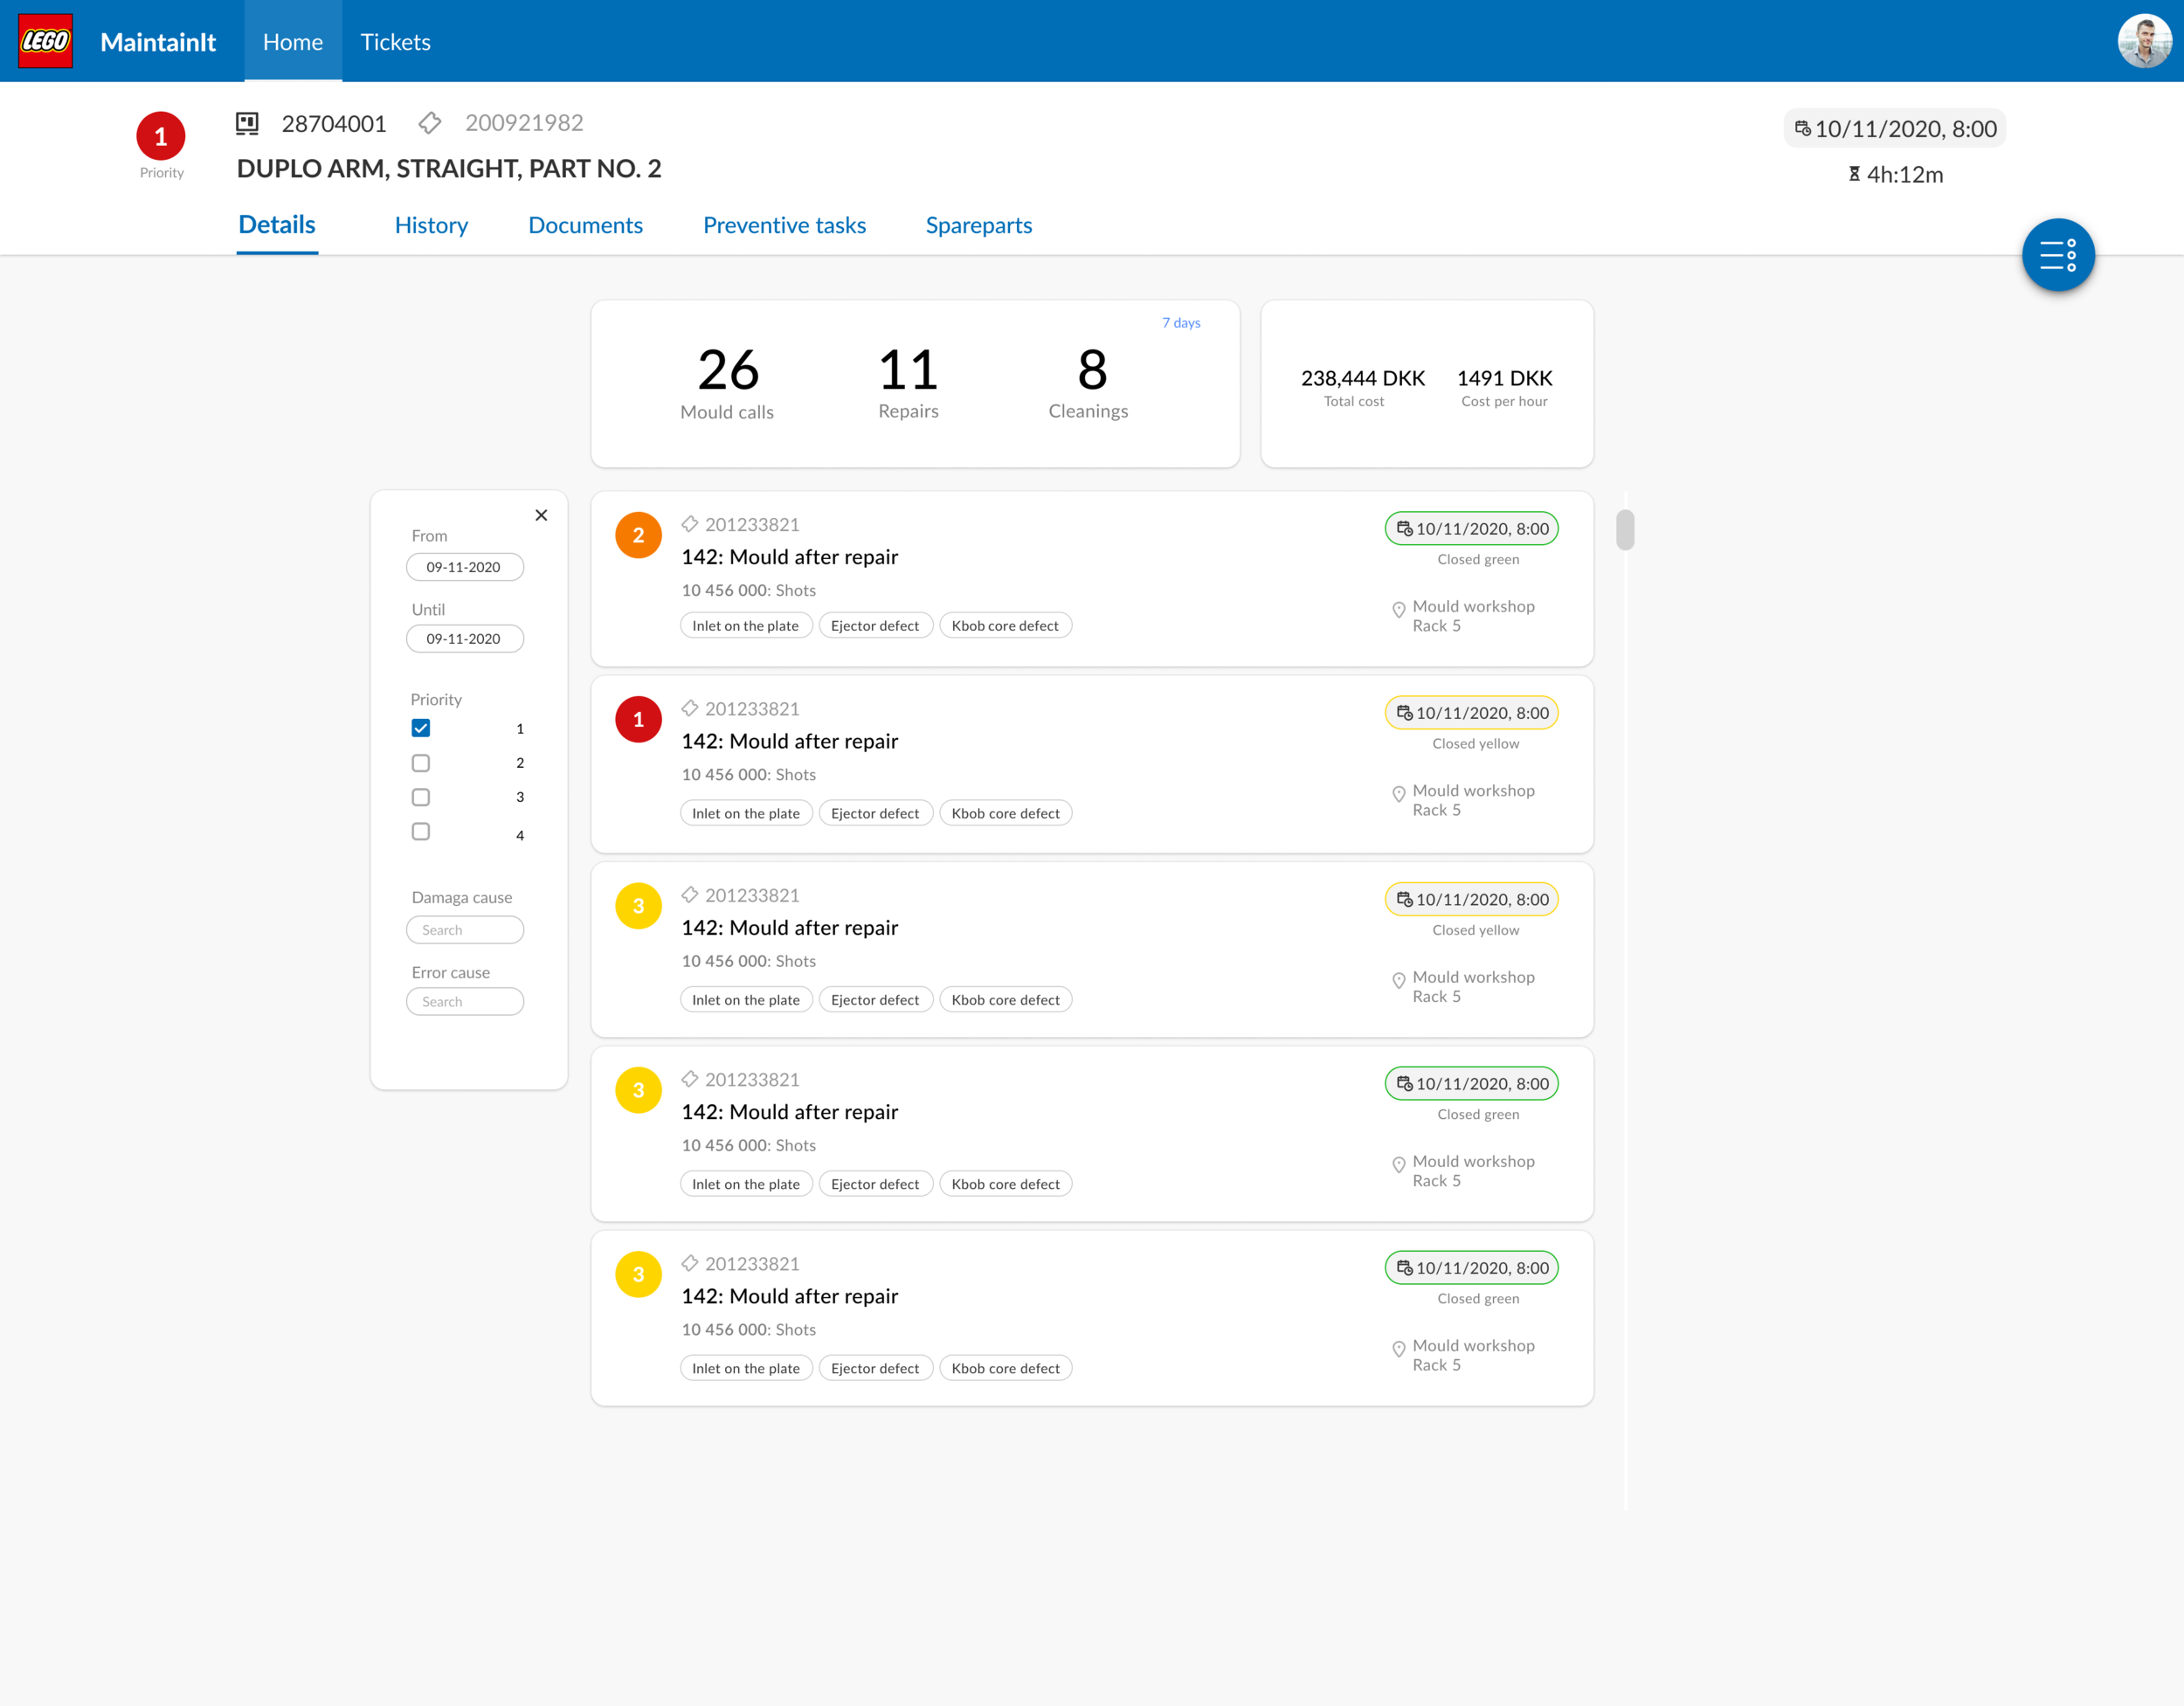Close the filter panel with the X

pyautogui.click(x=541, y=515)
